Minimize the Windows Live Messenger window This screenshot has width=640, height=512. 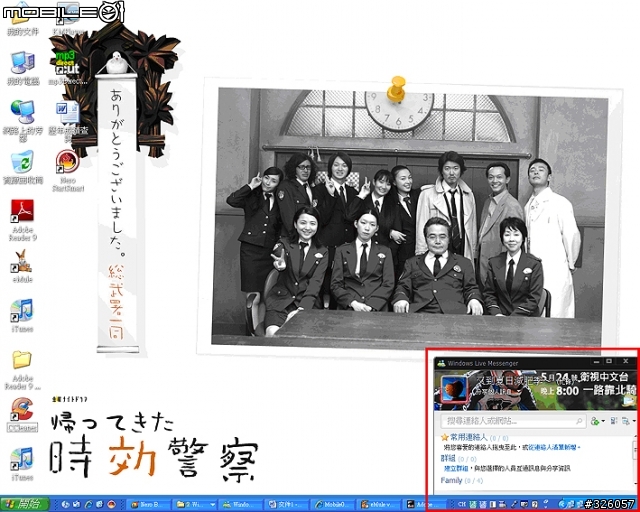pos(597,362)
